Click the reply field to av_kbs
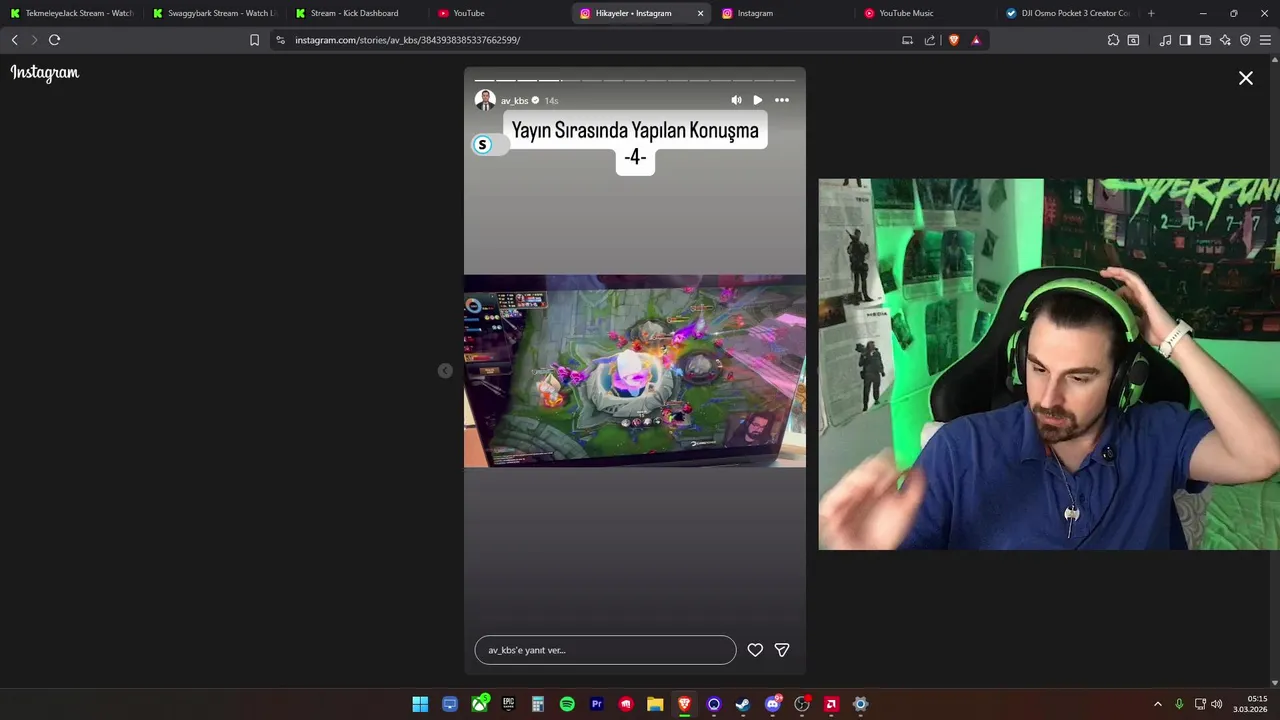Viewport: 1280px width, 720px height. (x=605, y=650)
